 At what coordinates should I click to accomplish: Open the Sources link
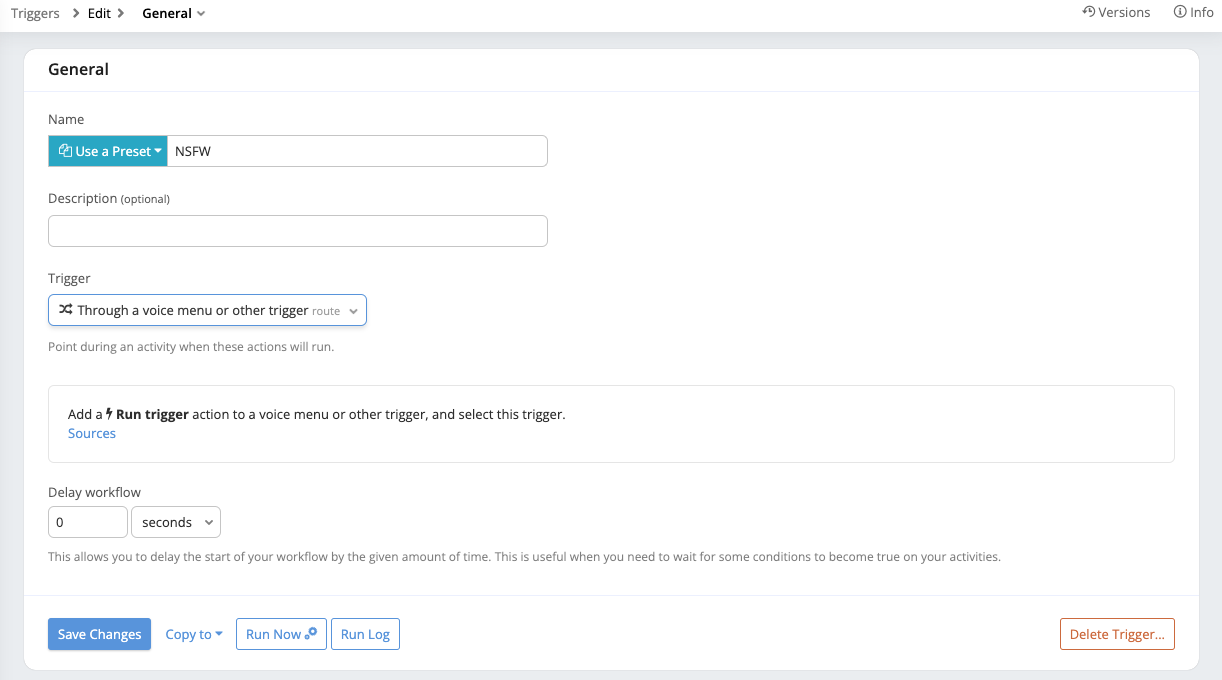tap(91, 433)
